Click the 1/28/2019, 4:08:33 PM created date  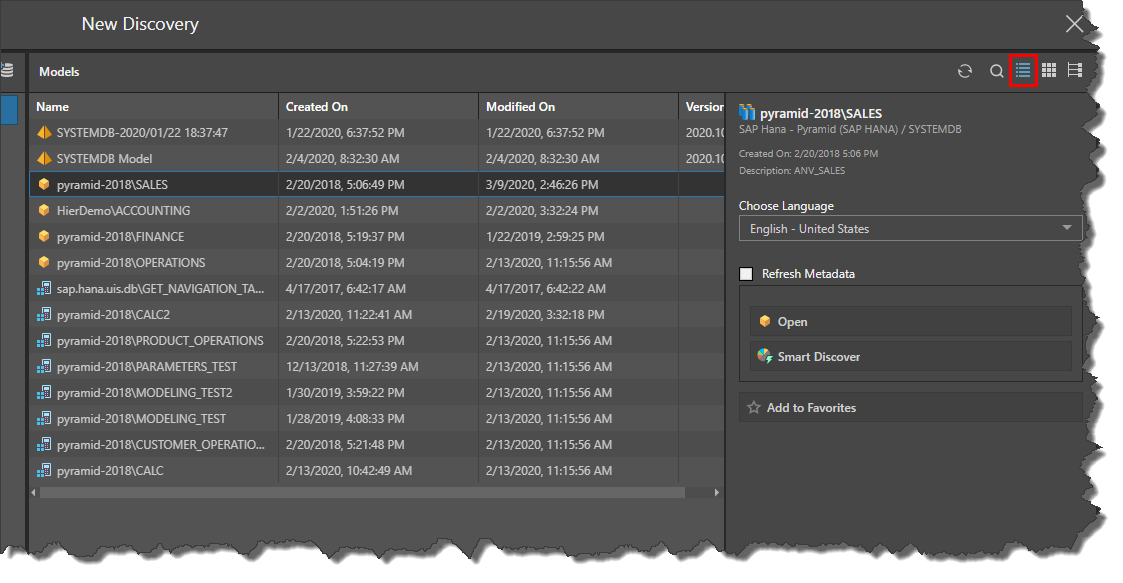point(344,418)
